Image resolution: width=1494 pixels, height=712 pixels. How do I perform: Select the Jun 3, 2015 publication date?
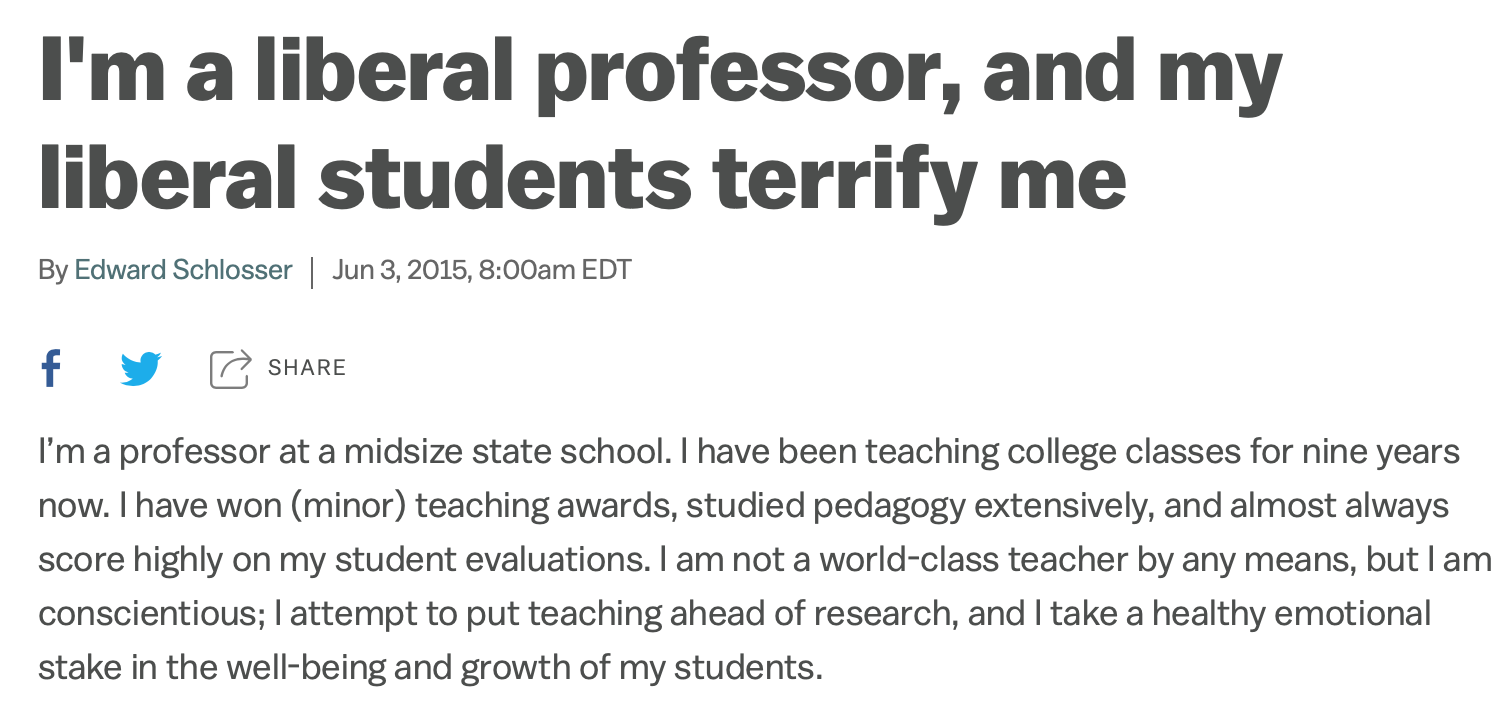pos(401,270)
